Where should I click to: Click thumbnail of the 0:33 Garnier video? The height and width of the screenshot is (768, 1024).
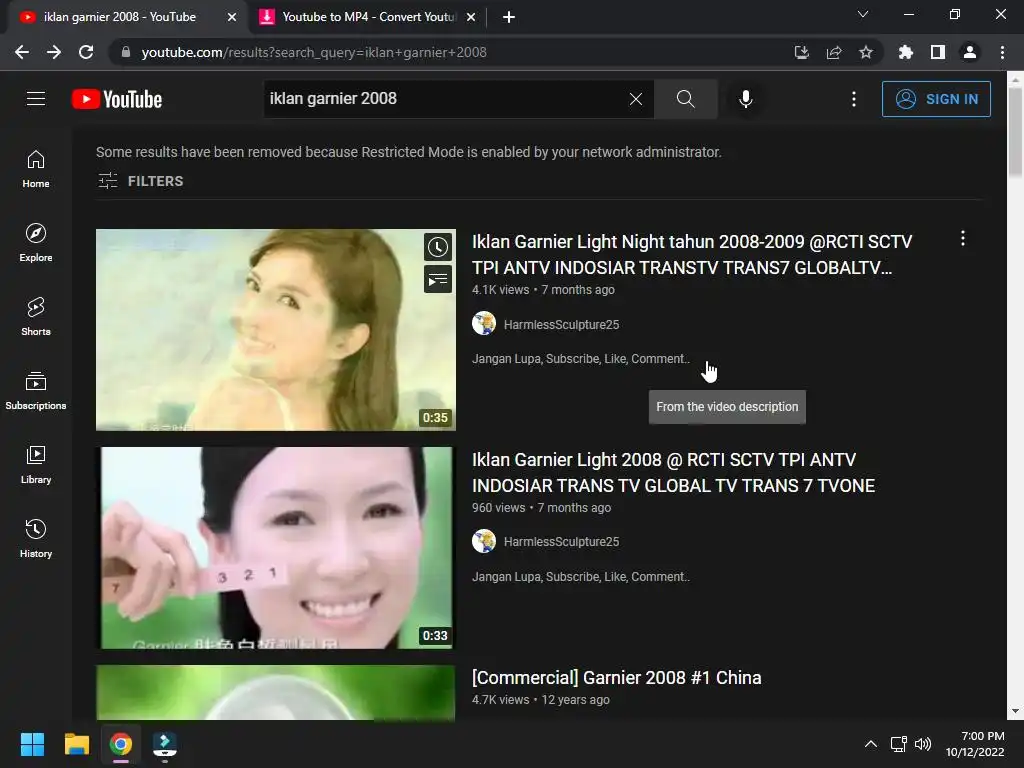point(276,548)
